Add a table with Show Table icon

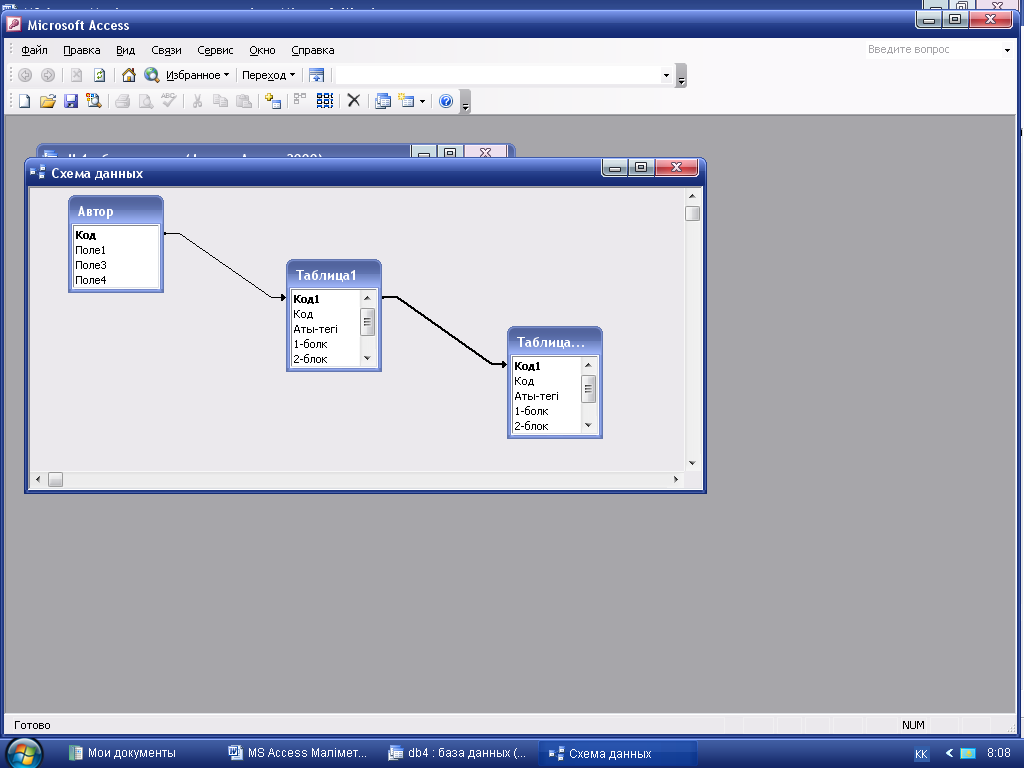(x=273, y=101)
